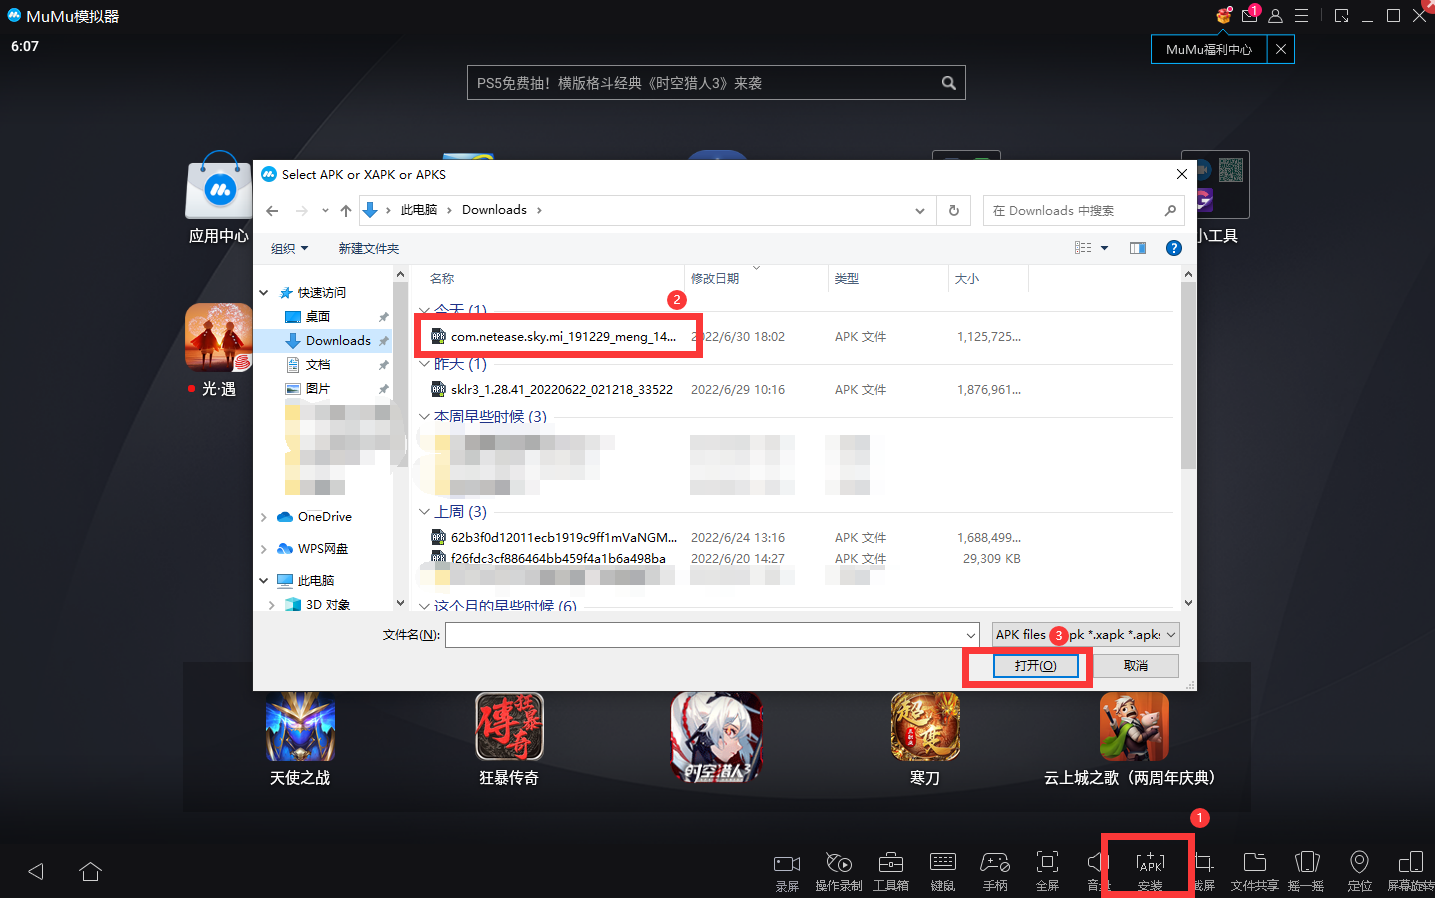Screen dimensions: 1435x898
Task: Toggle the preview pane in dialog
Action: pos(1138,248)
